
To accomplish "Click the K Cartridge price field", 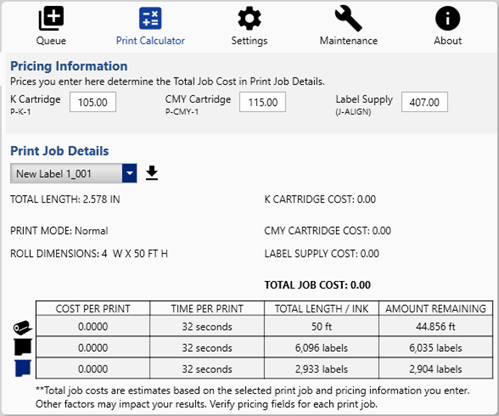I will [93, 102].
